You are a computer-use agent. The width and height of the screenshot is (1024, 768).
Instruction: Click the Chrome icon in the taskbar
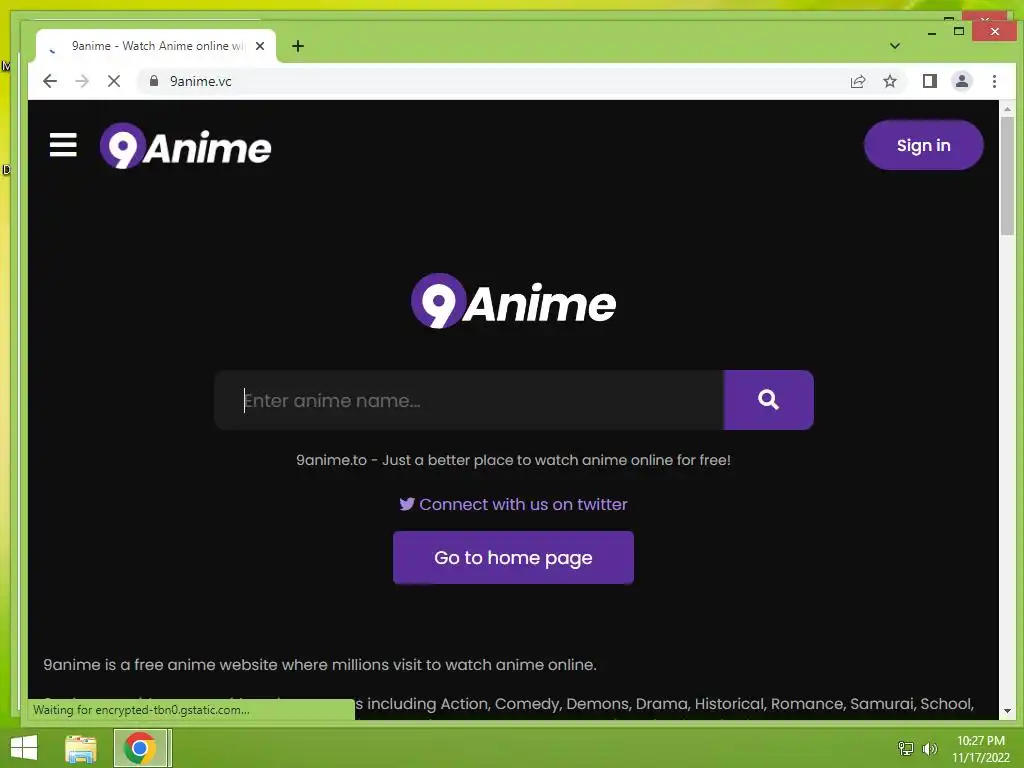(139, 748)
